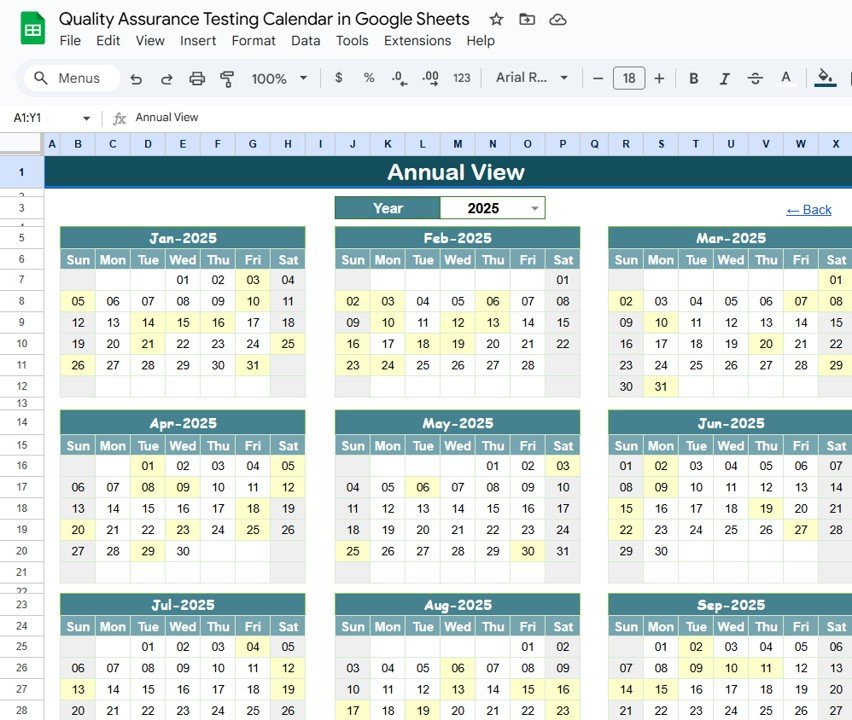Click the print icon
Image resolution: width=852 pixels, height=720 pixels.
(x=197, y=78)
